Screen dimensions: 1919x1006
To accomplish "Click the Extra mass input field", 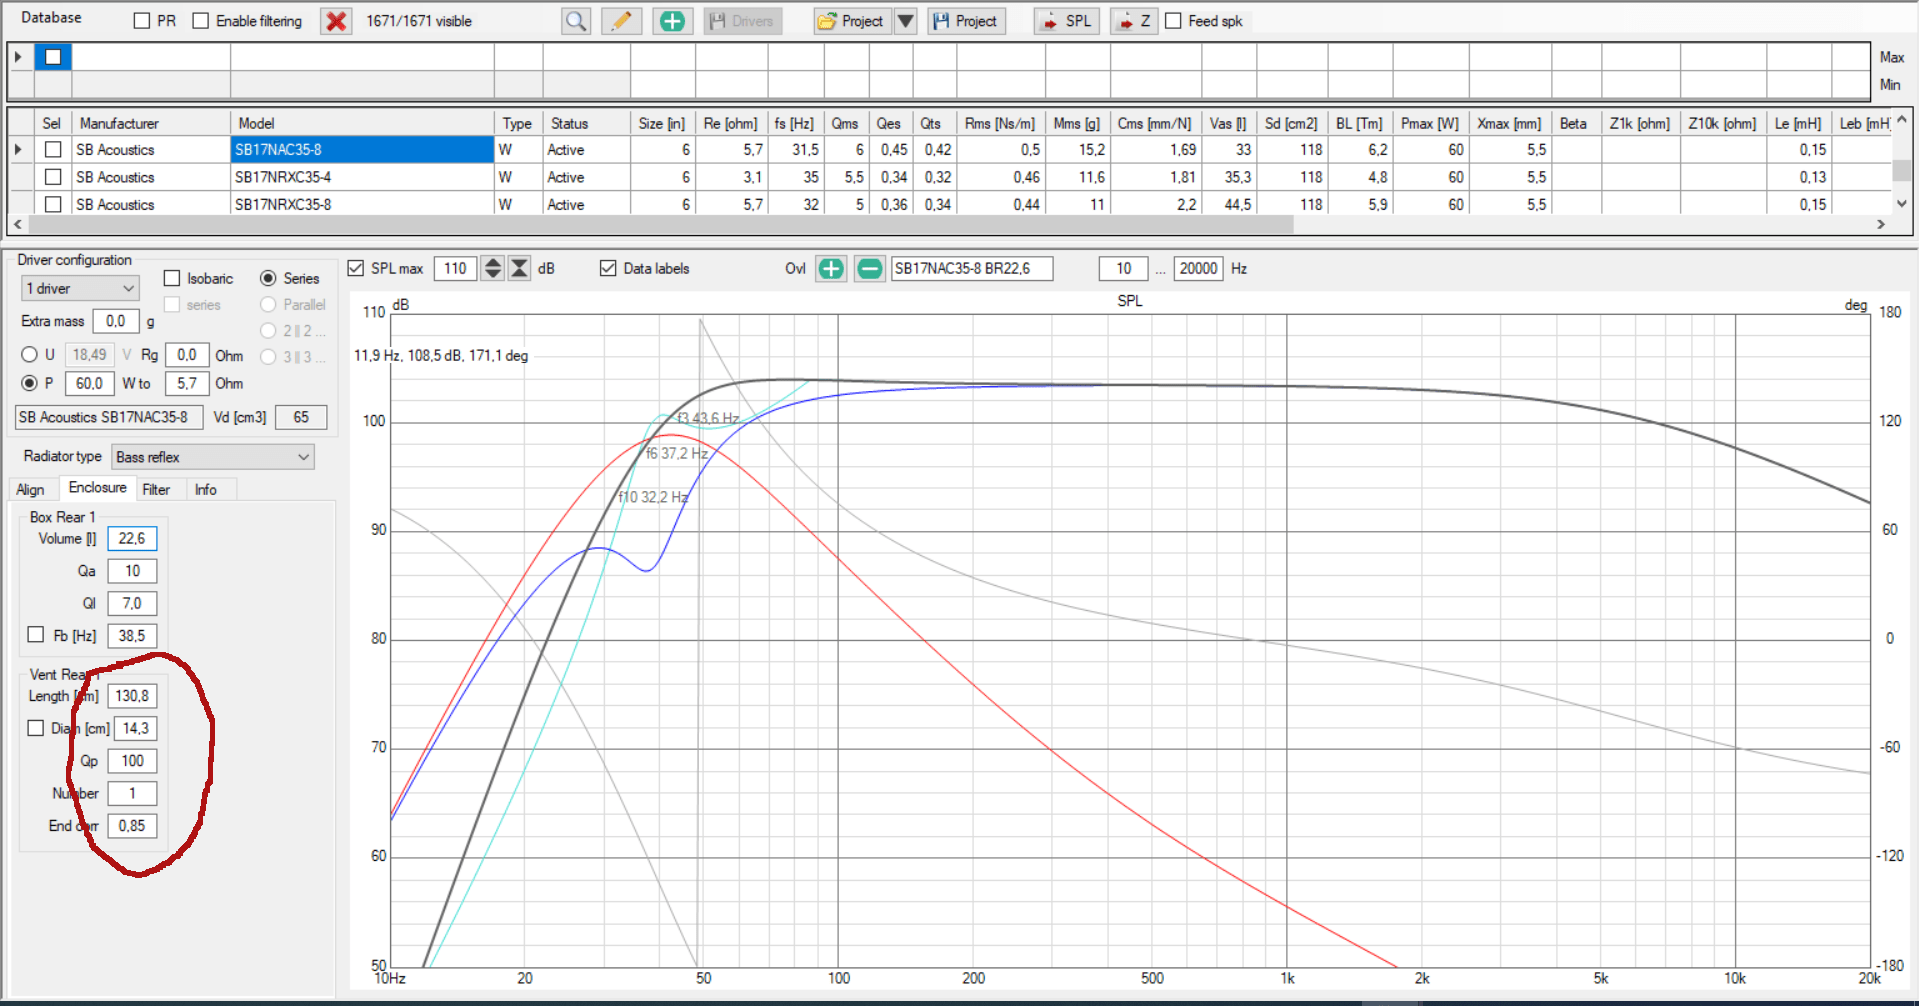I will [116, 321].
